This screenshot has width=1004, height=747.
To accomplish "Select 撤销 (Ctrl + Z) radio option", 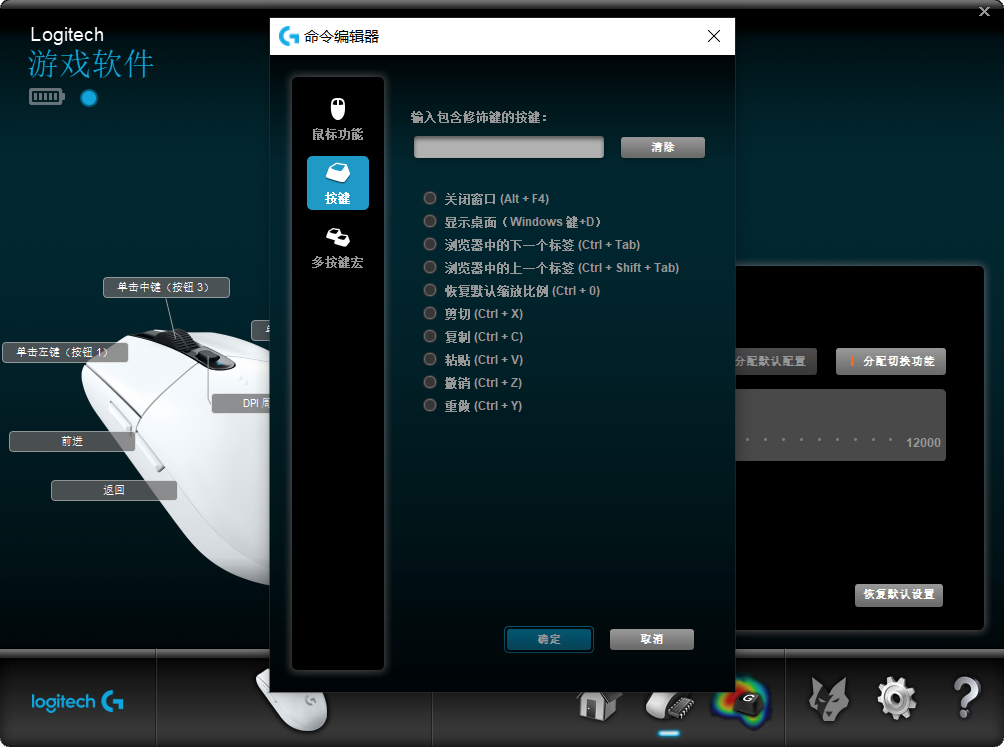I will (x=473, y=383).
